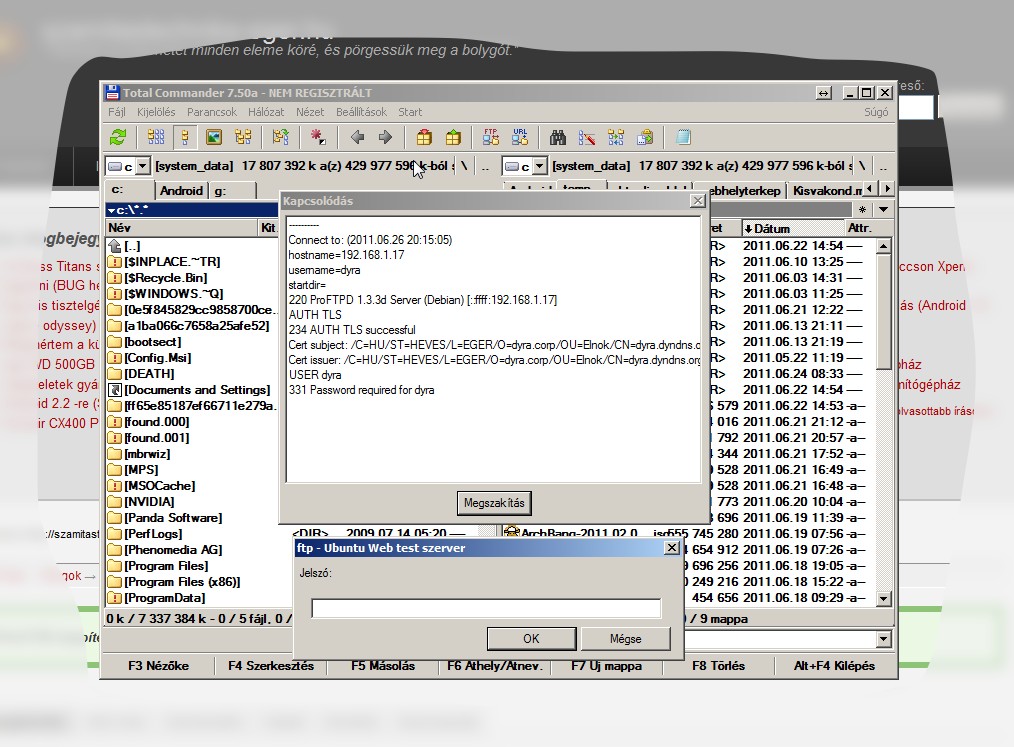Screen dimensions: 1014x747
Task: Click the folder icon of [Documents and Settings]
Action: 115,390
